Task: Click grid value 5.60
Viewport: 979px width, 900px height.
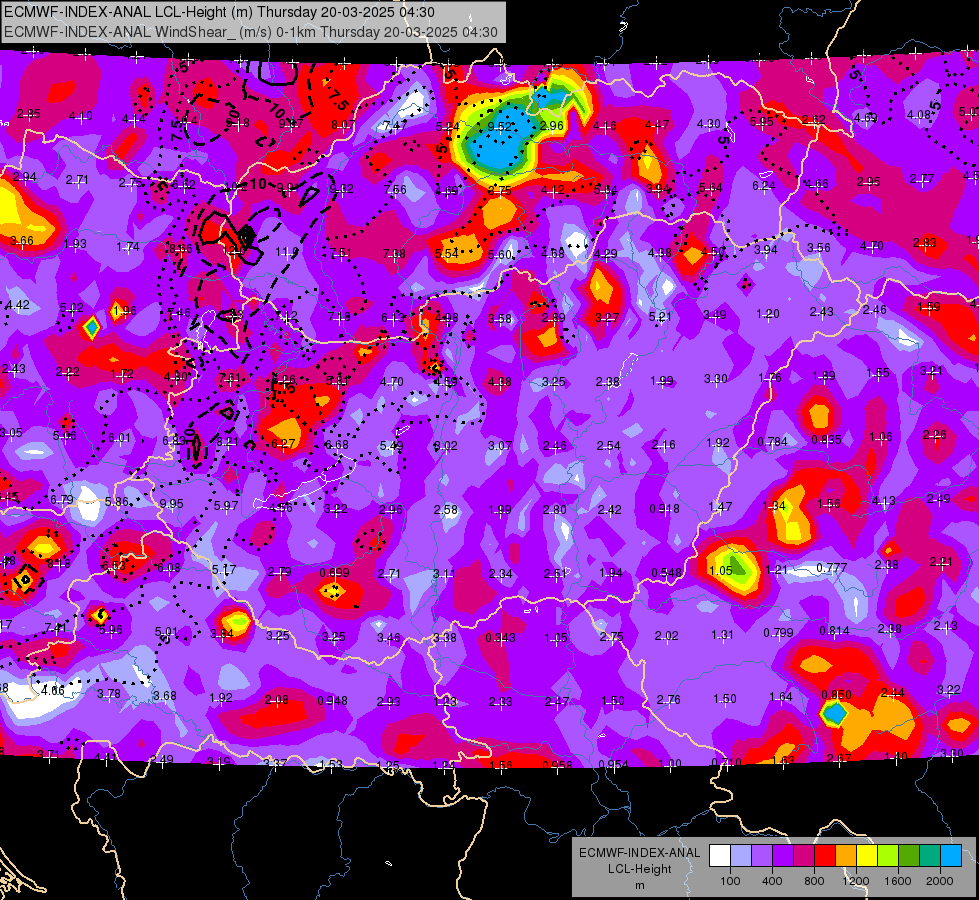Action: pyautogui.click(x=500, y=255)
